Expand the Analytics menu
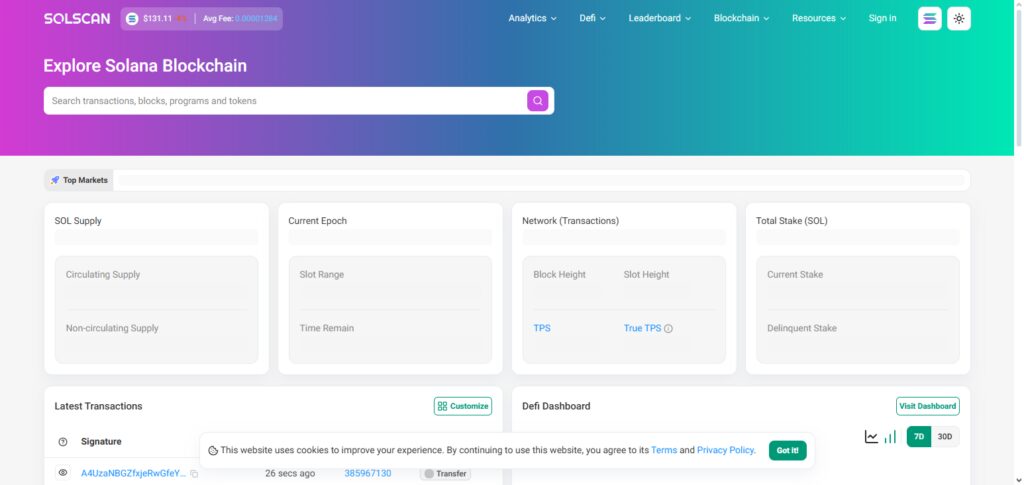This screenshot has height=485, width=1024. [532, 18]
